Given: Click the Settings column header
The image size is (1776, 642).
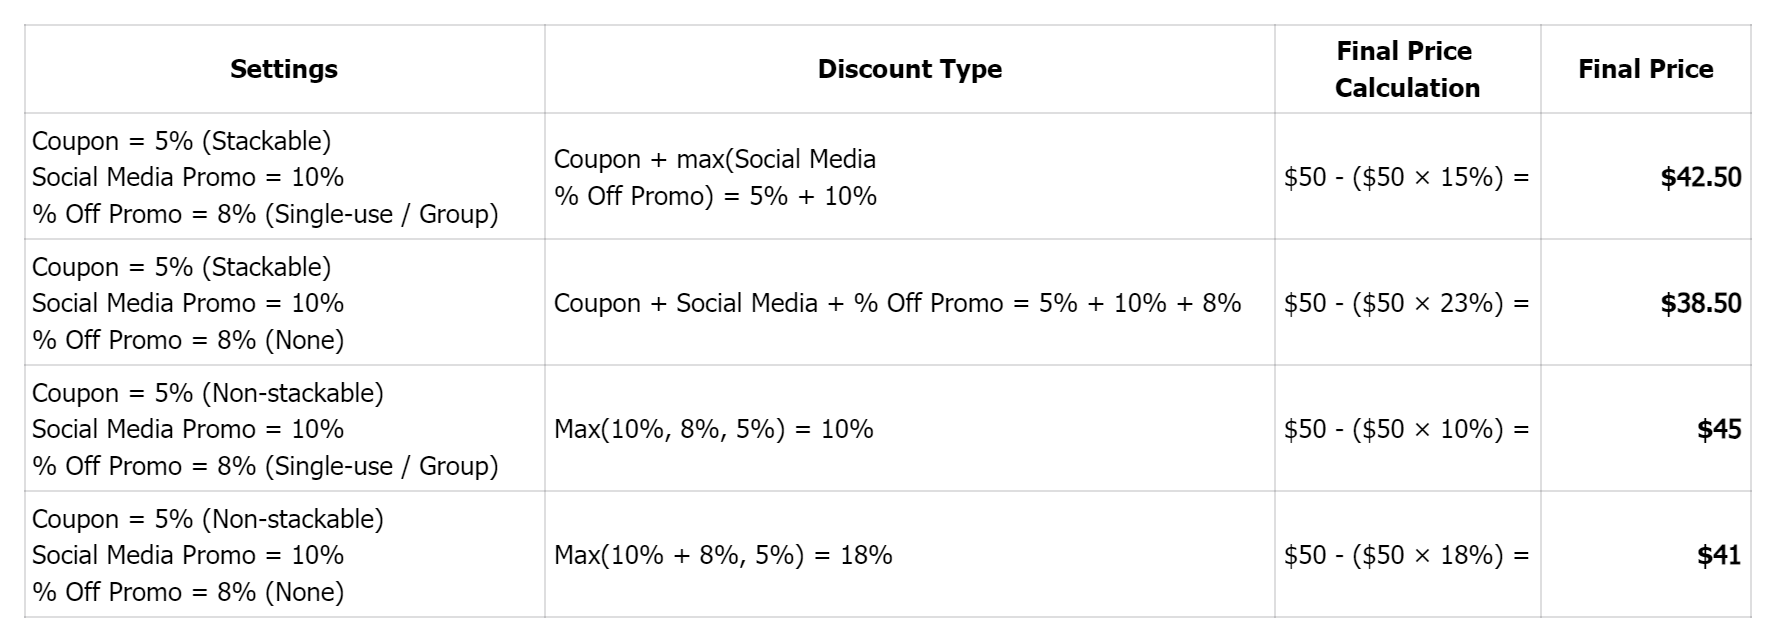Looking at the screenshot, I should (x=284, y=69).
